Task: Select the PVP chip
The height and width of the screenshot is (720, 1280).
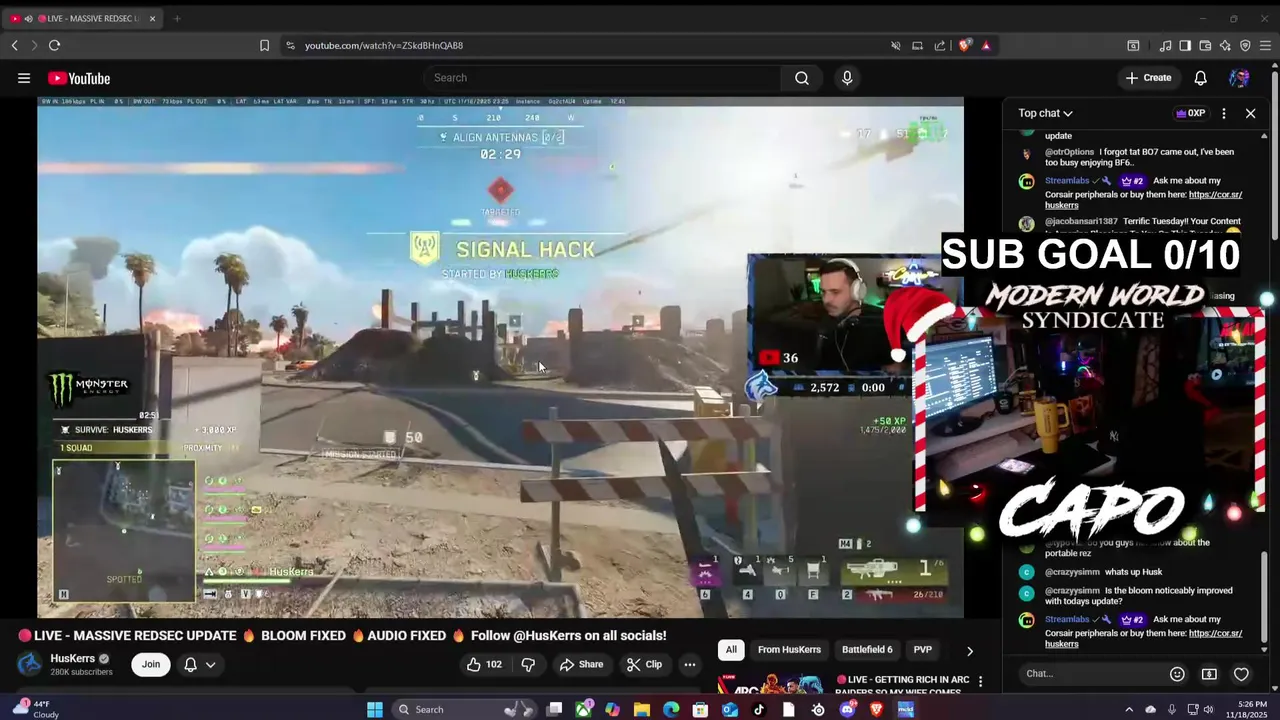Action: 922,650
